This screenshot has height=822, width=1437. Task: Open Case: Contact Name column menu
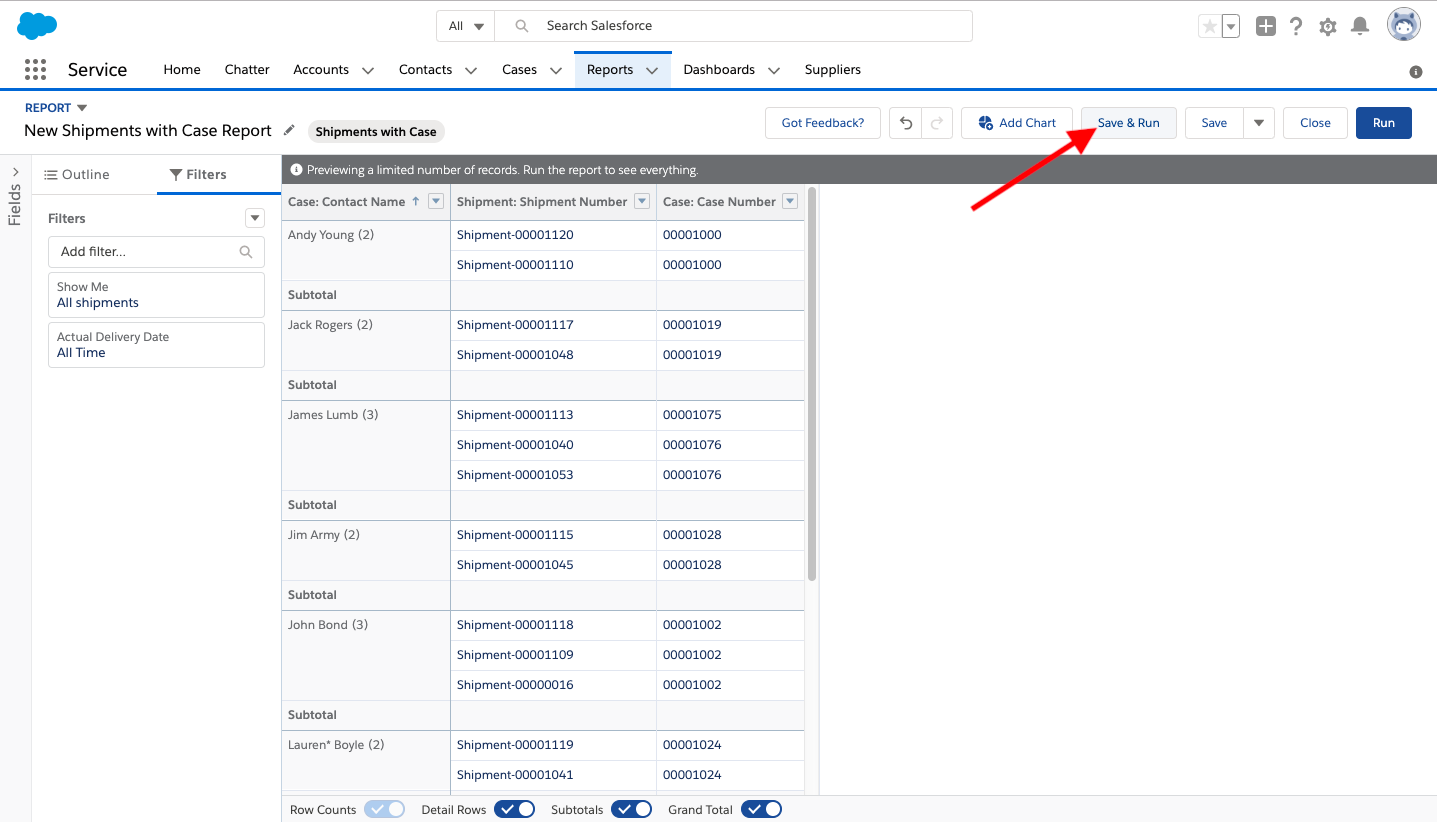[436, 201]
